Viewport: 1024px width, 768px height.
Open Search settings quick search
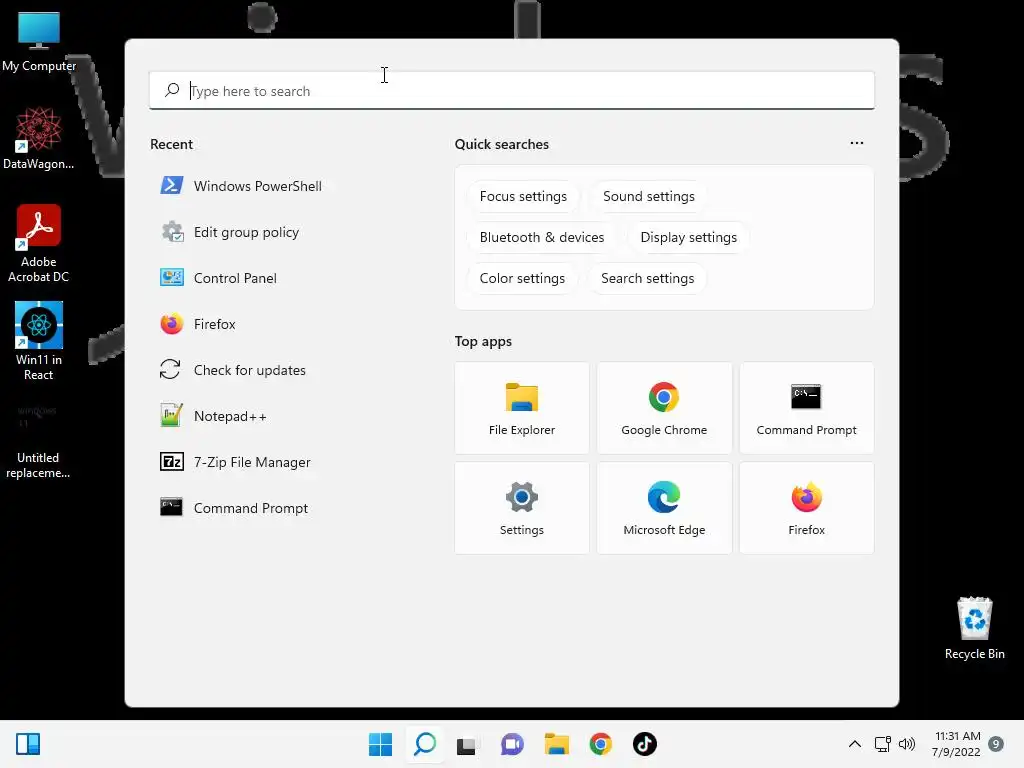(647, 279)
